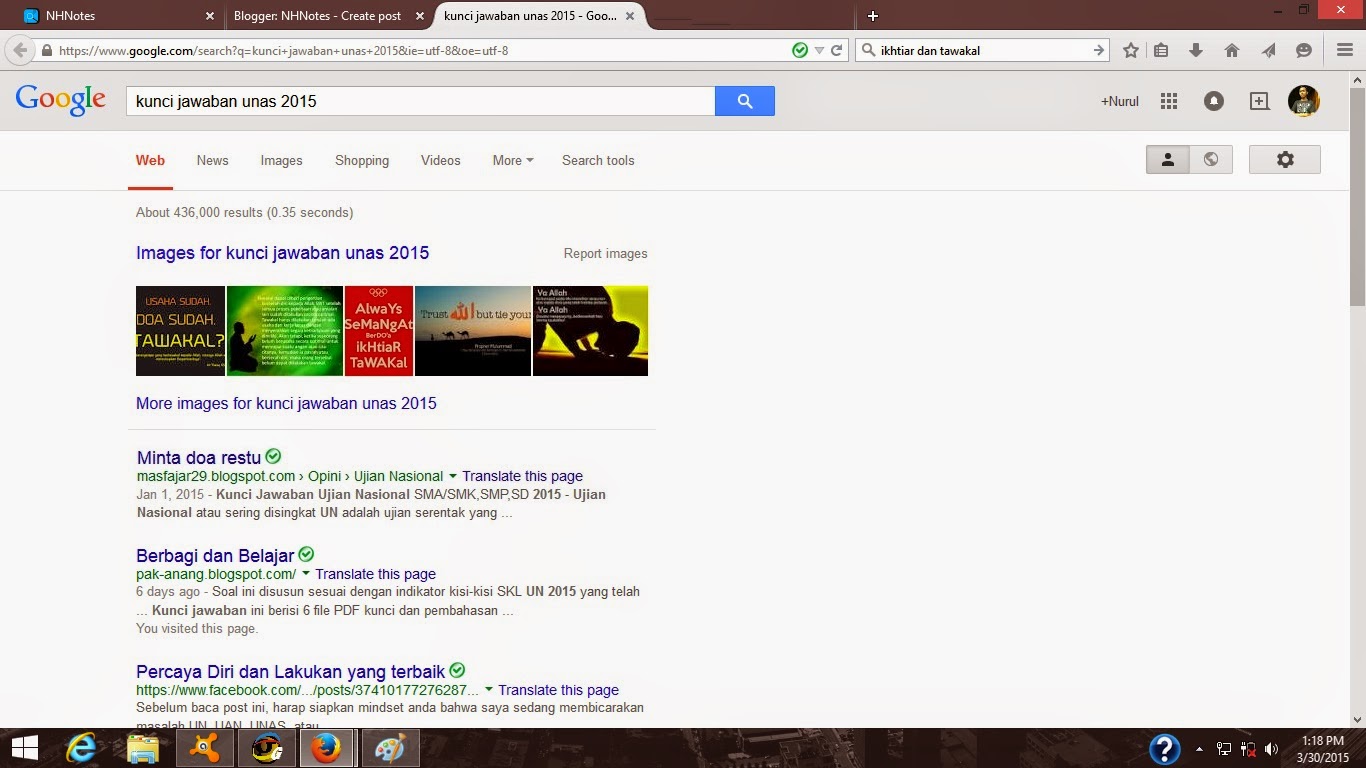Image resolution: width=1366 pixels, height=768 pixels.
Task: Click the URL address field
Action: point(420,50)
